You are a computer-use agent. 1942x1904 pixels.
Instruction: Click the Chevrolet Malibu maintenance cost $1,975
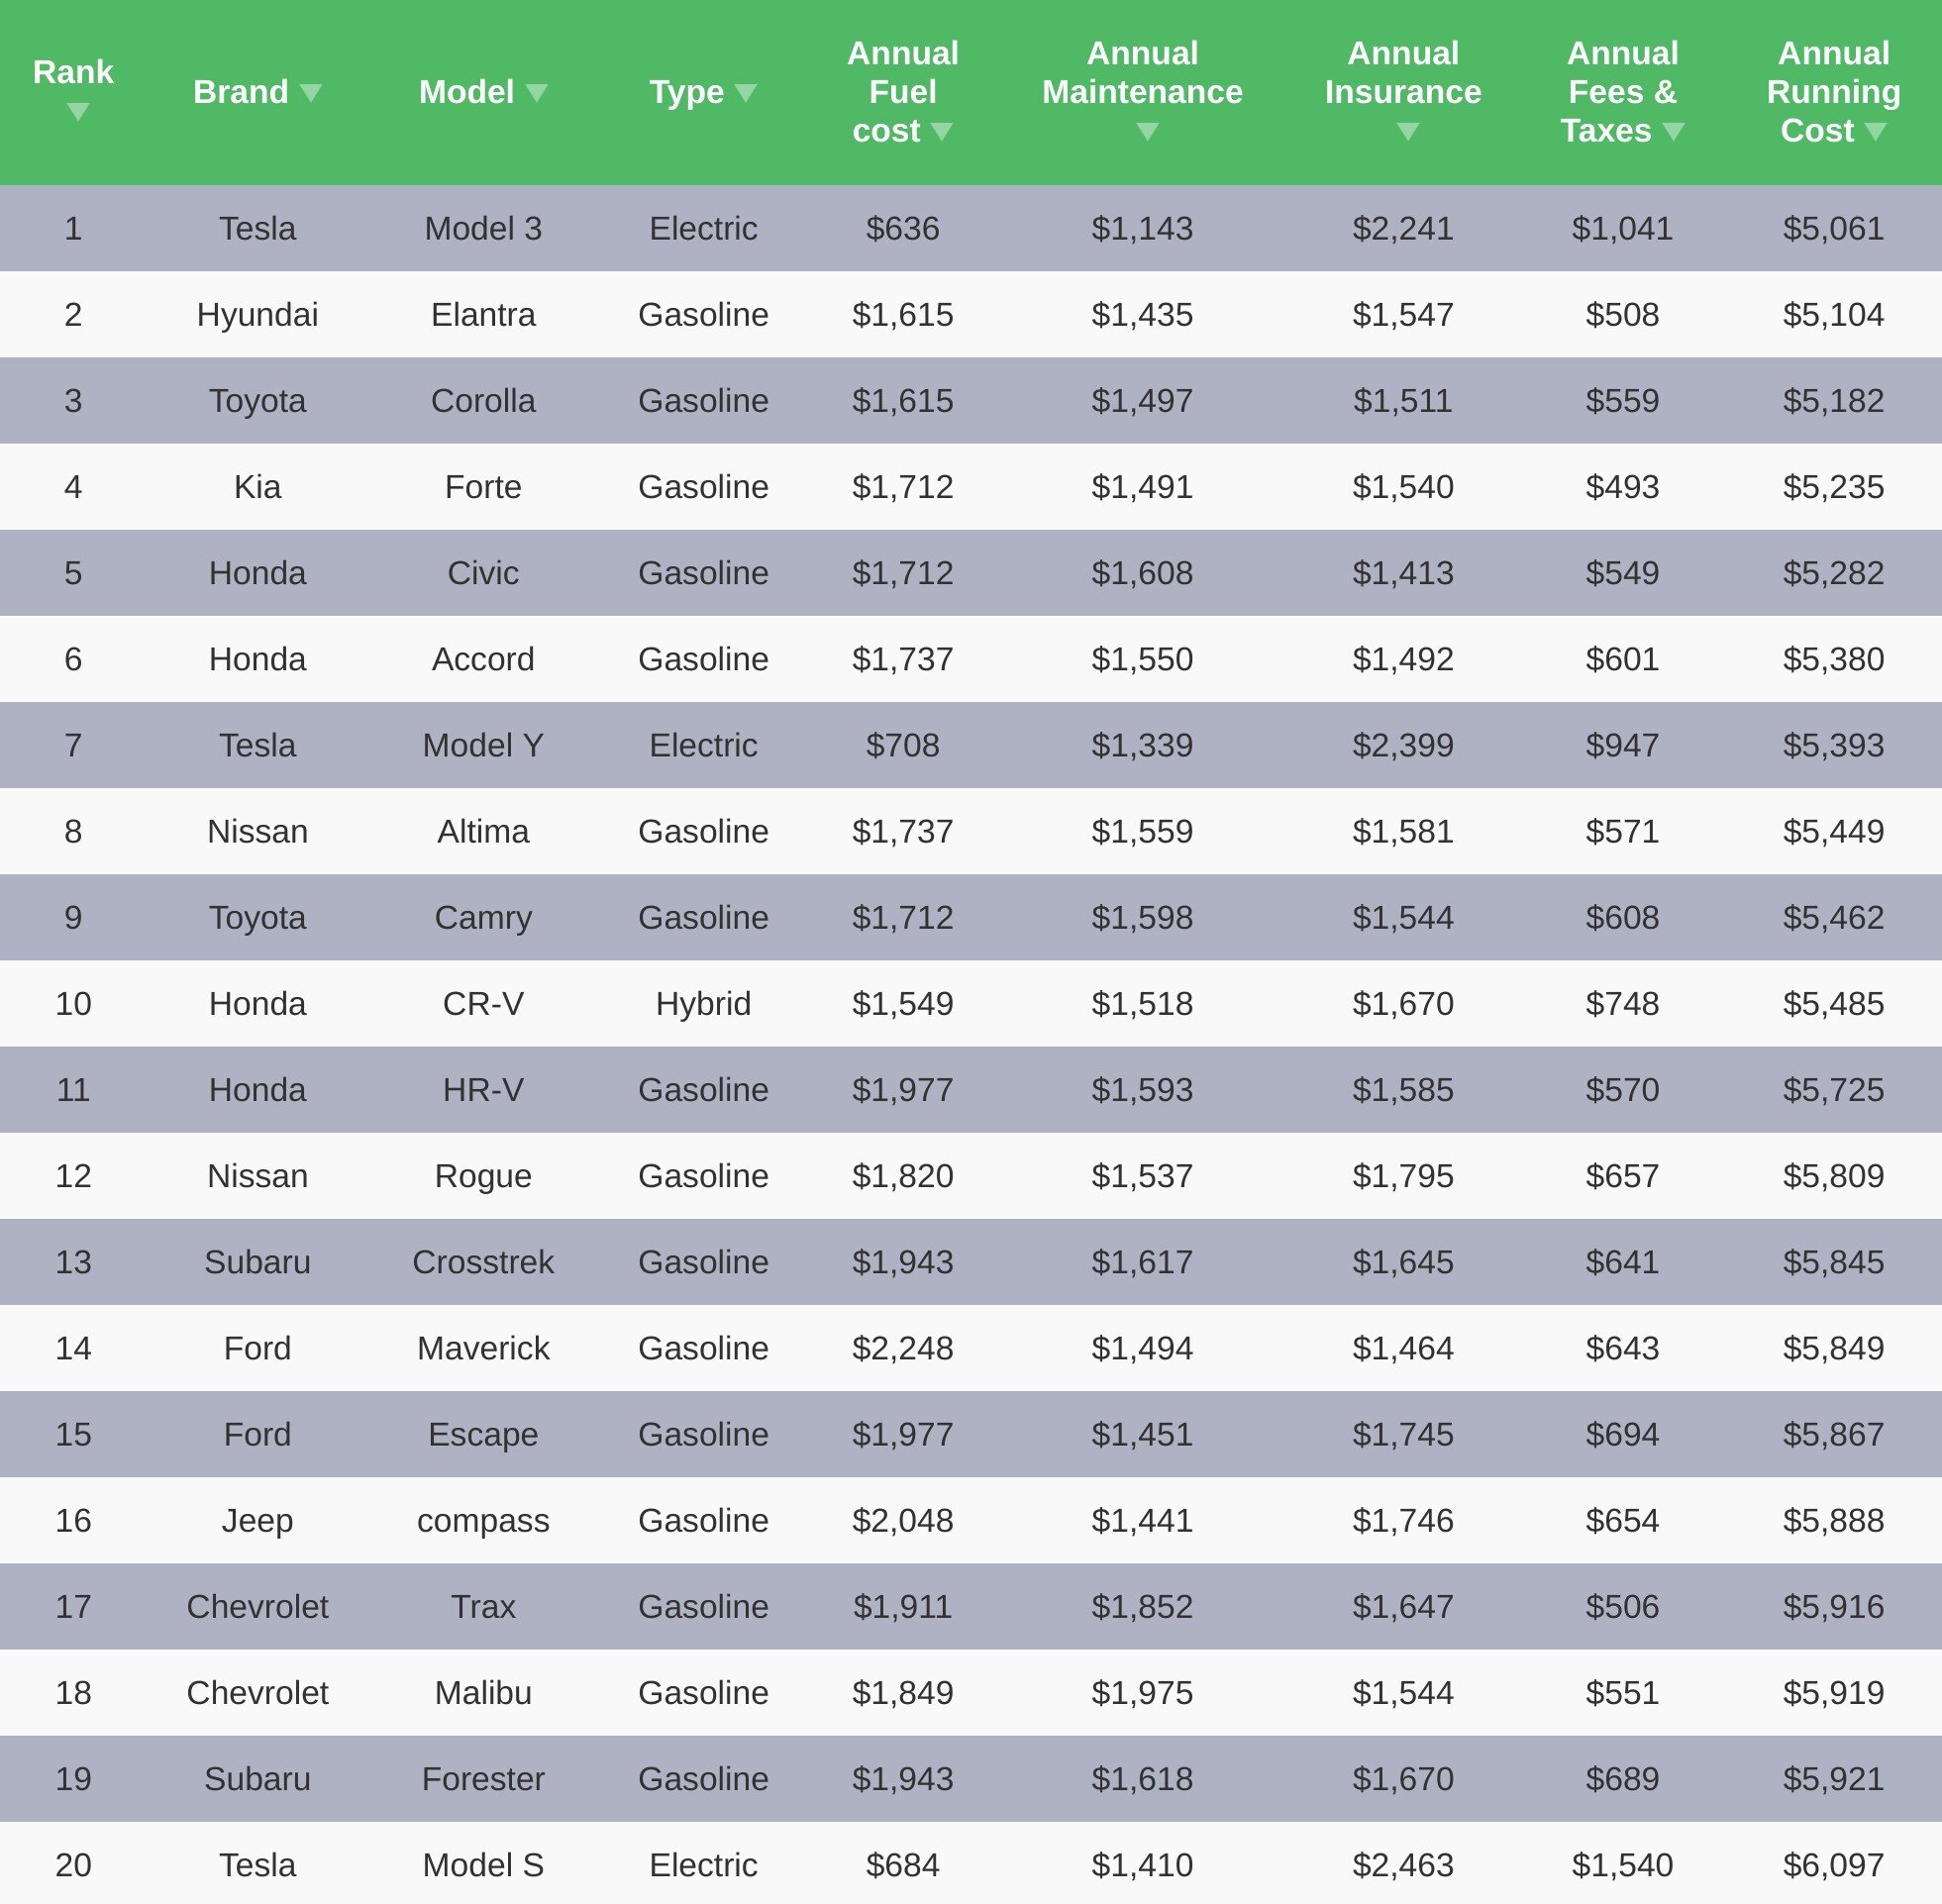click(x=1142, y=1692)
